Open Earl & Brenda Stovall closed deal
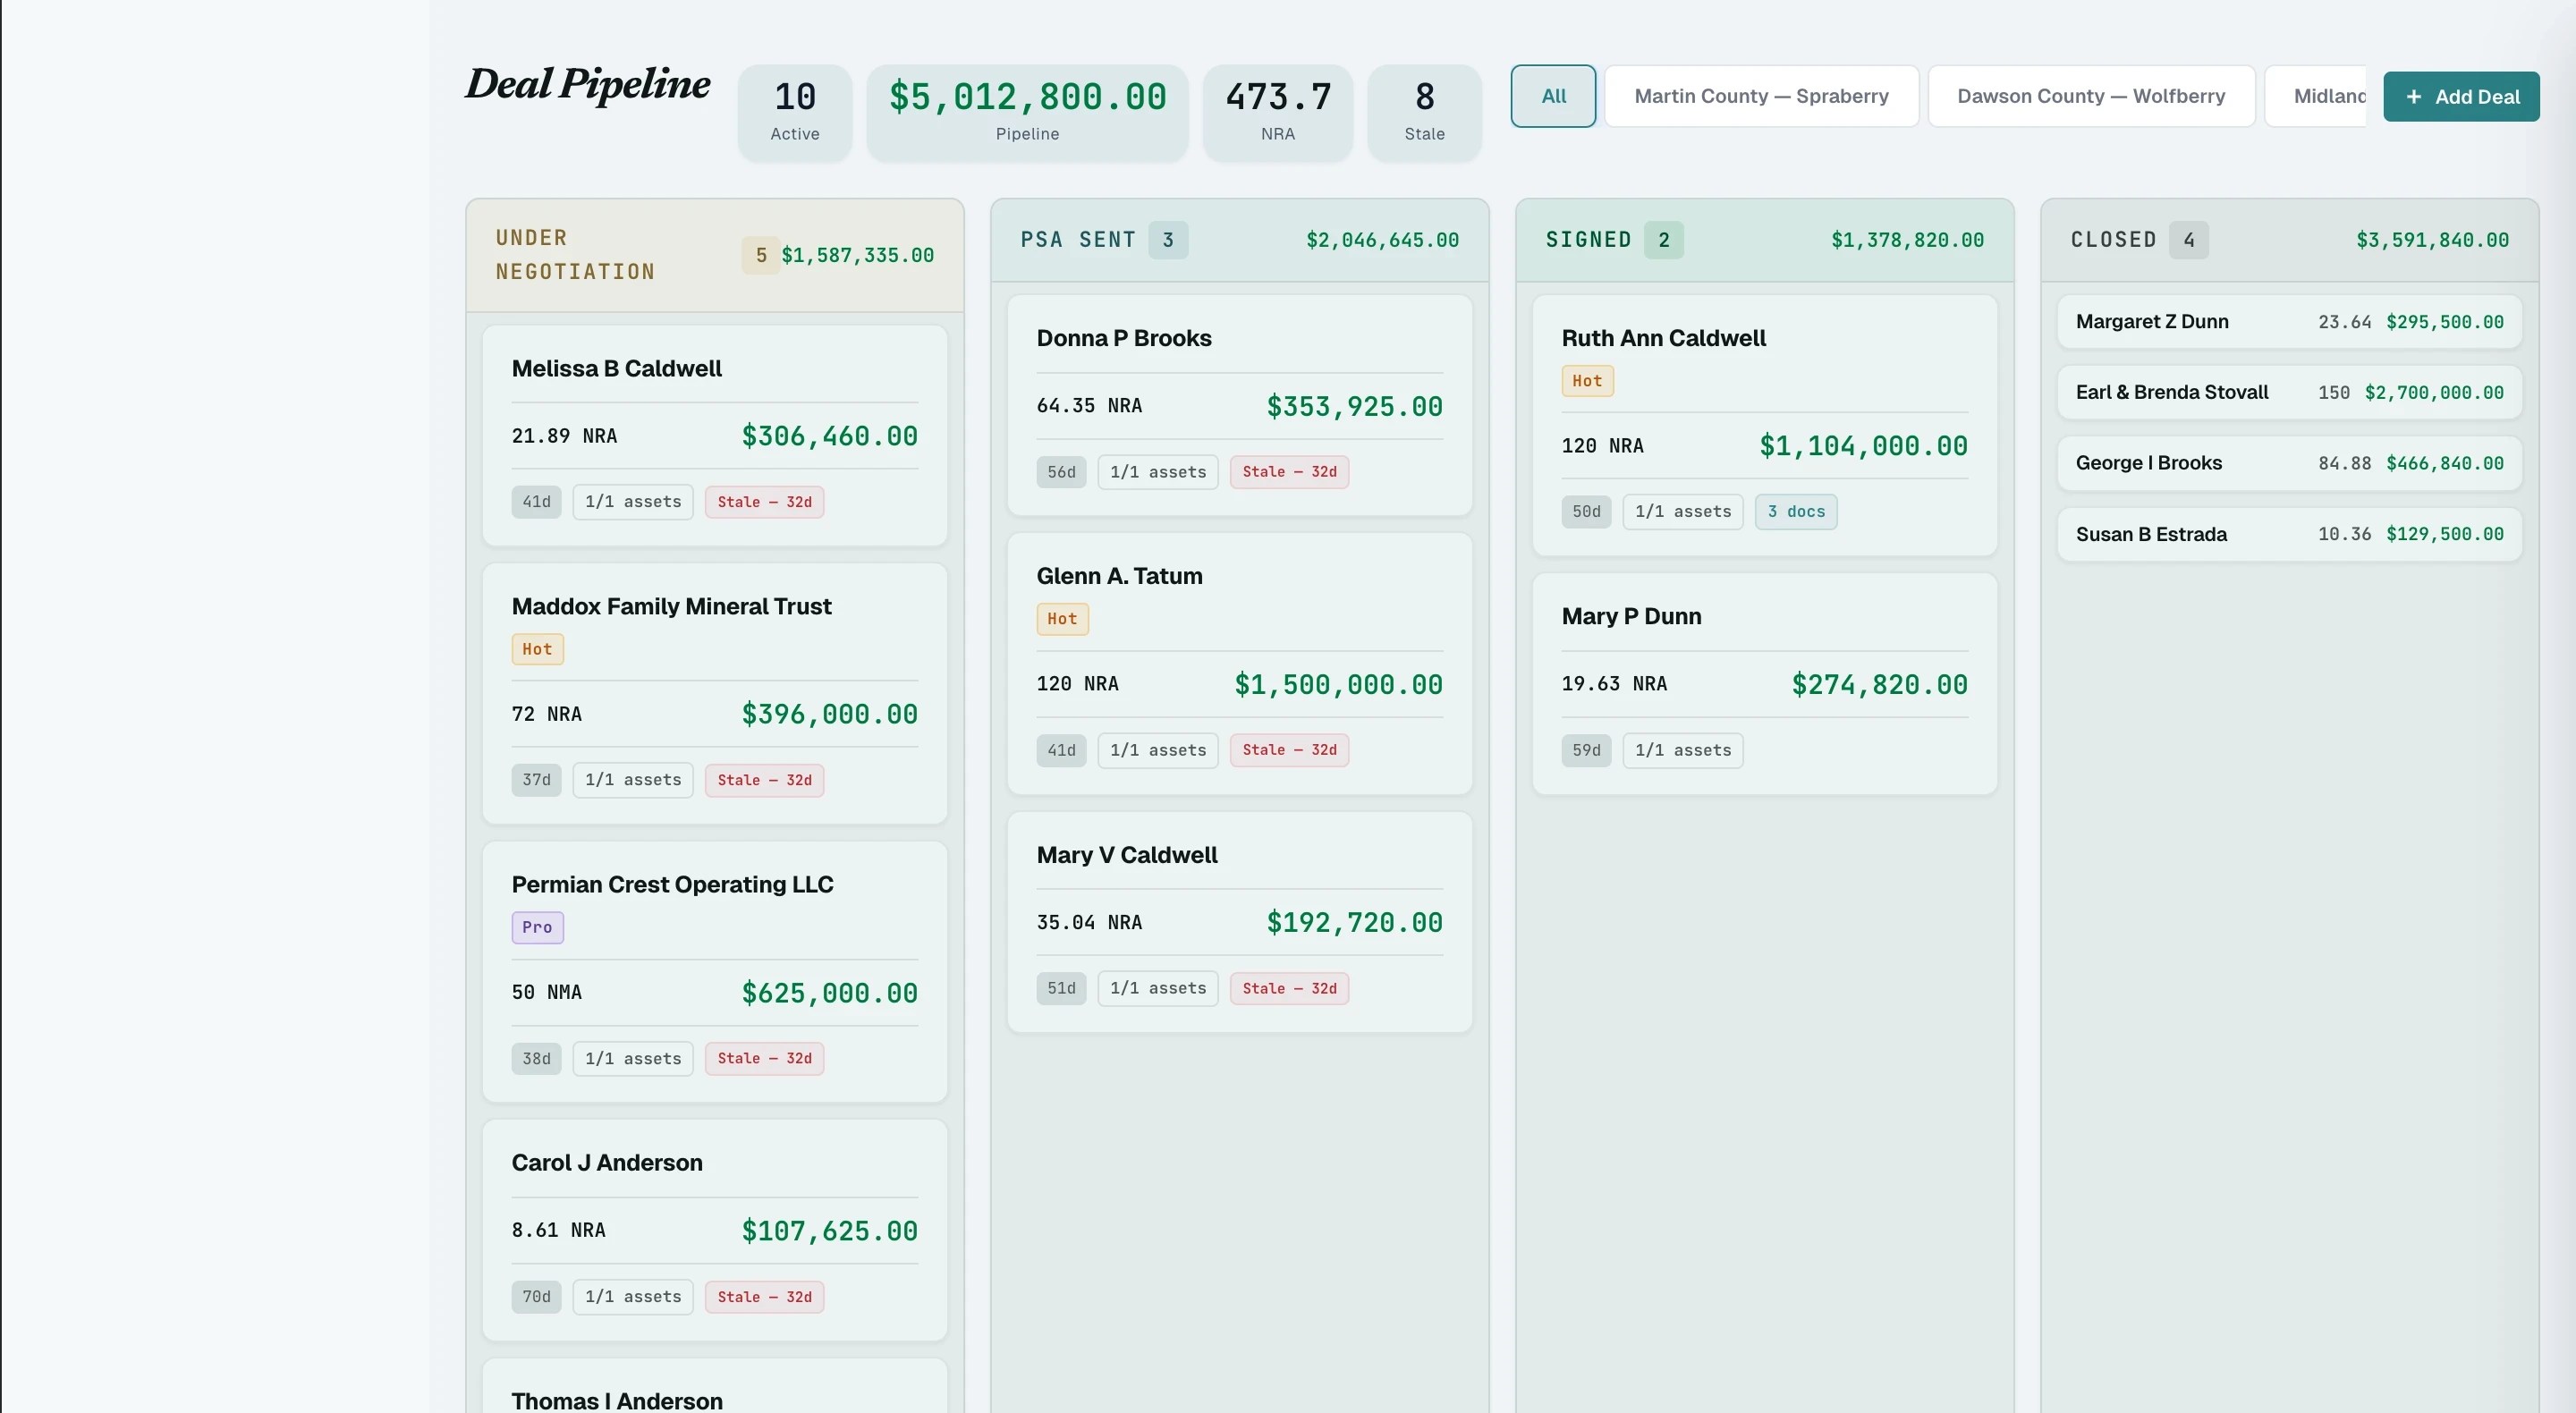 coord(2289,392)
